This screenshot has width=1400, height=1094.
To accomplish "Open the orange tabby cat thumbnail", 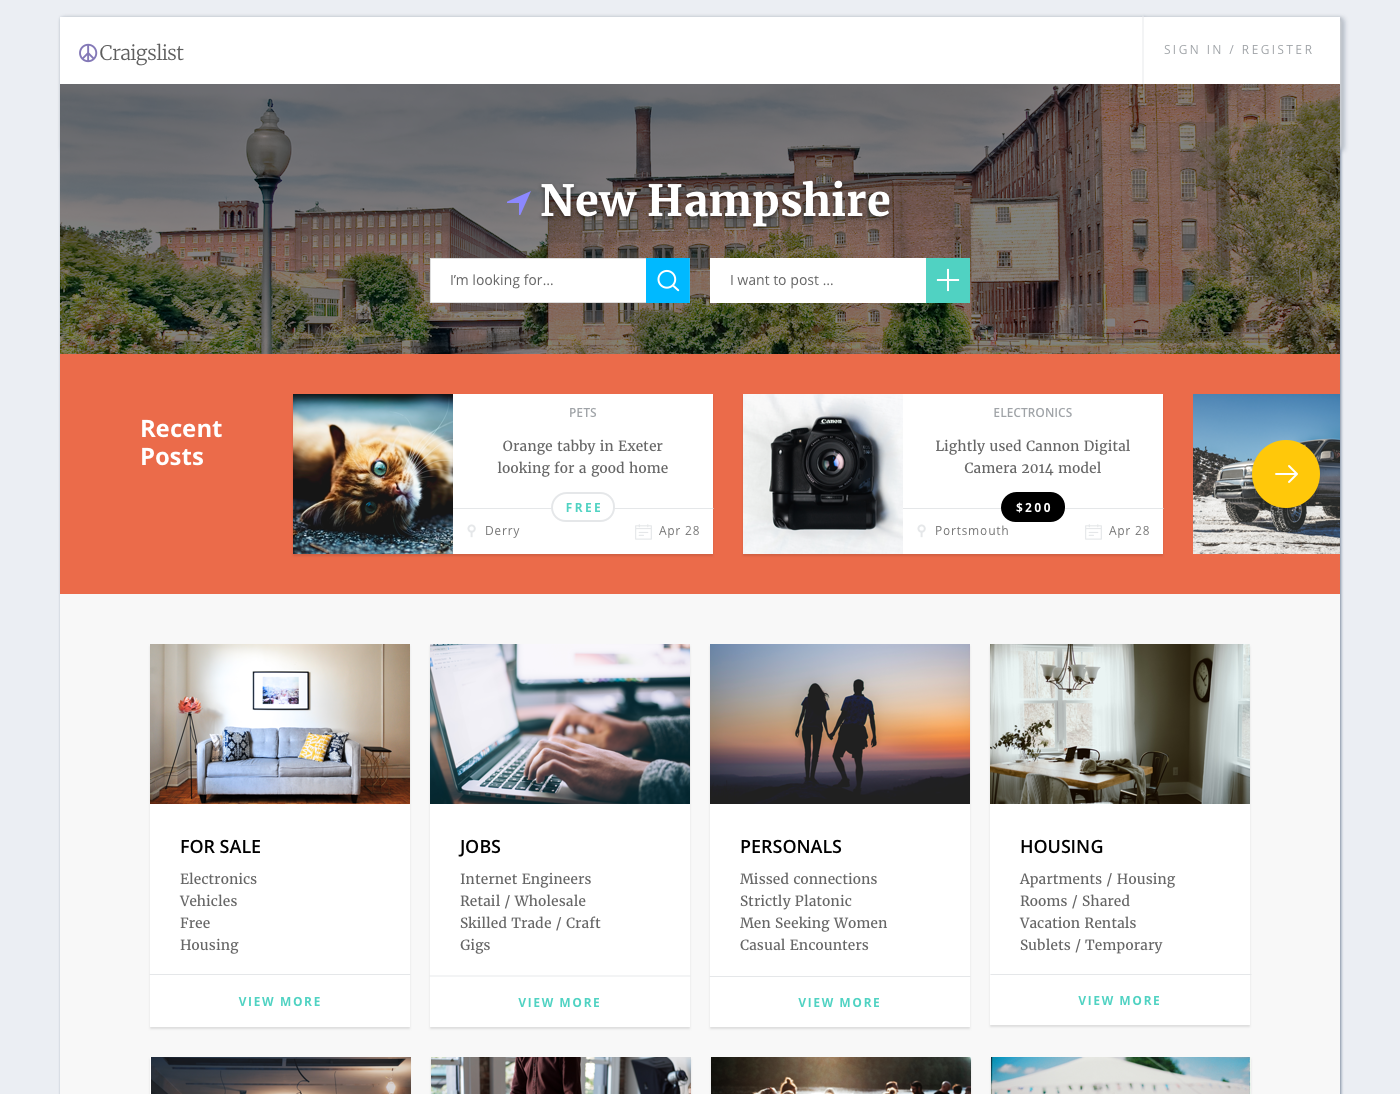I will (373, 474).
